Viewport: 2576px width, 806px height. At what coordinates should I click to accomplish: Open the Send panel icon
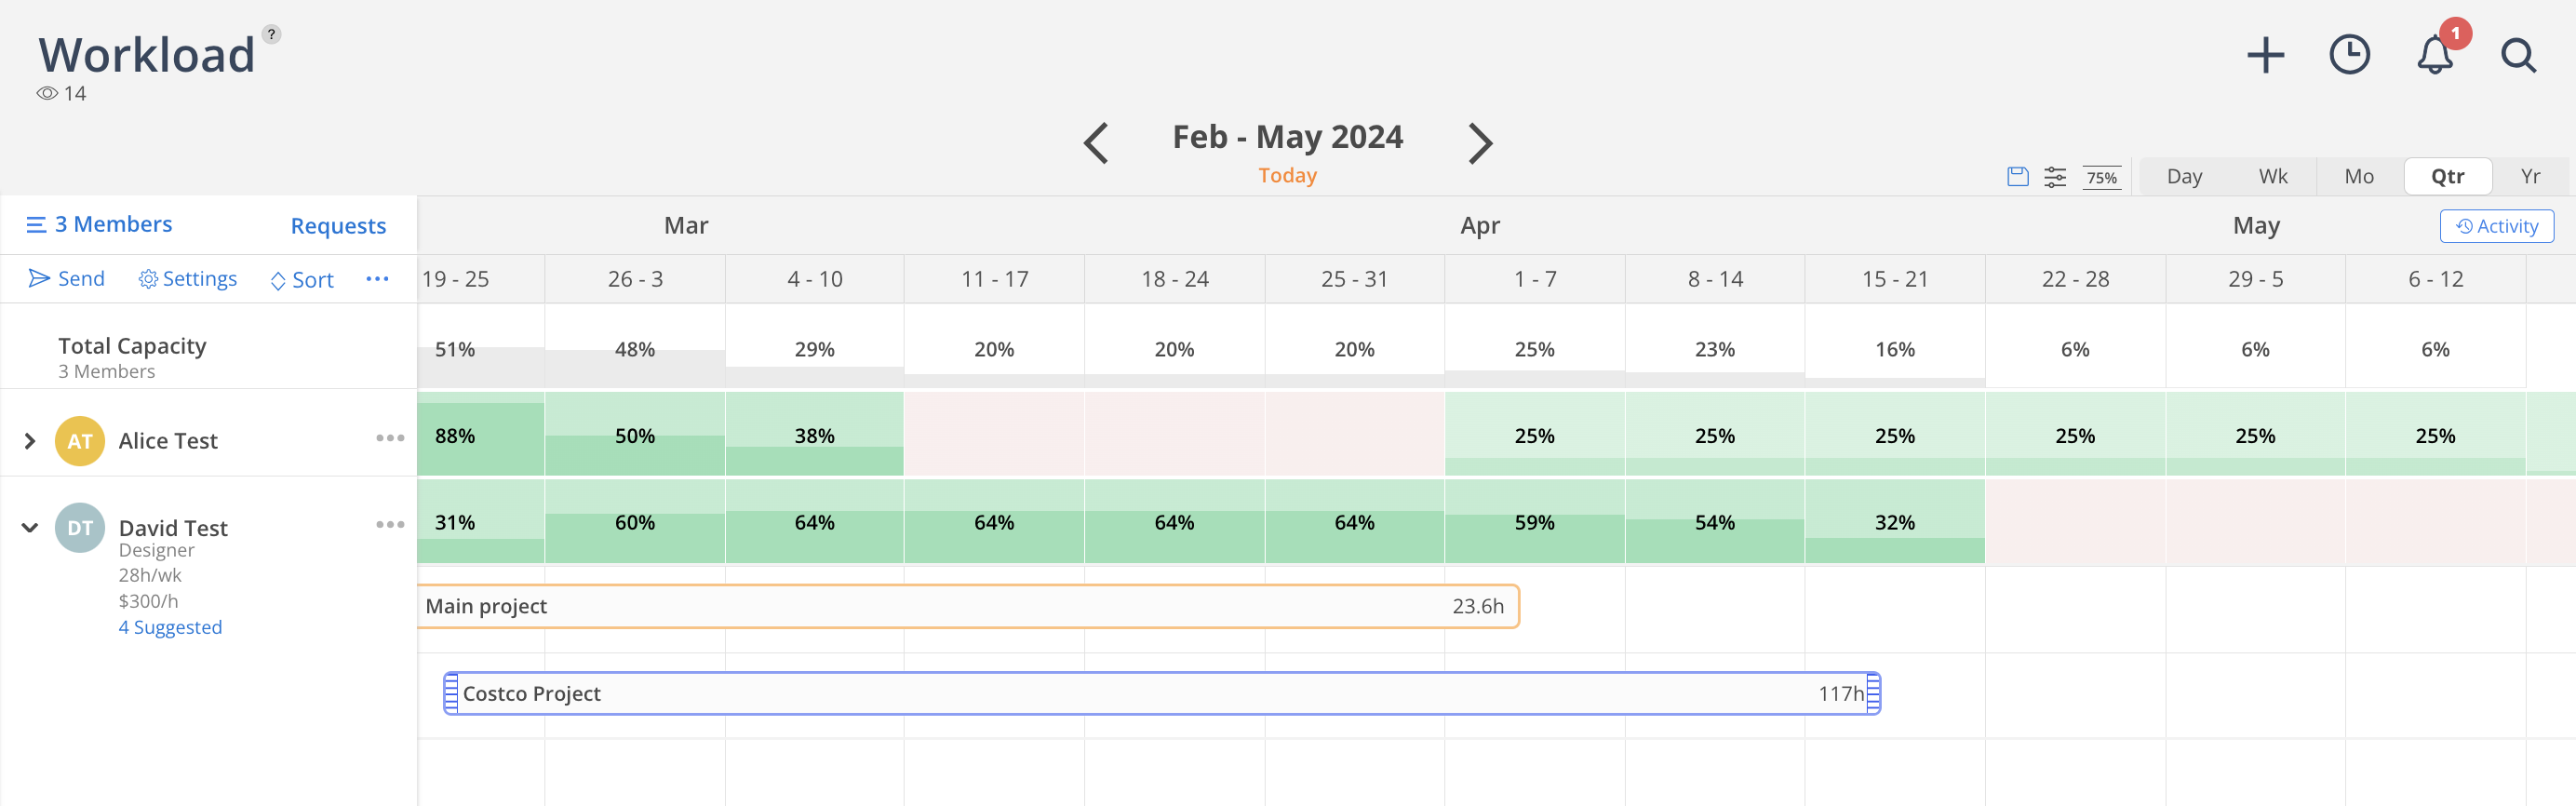(37, 278)
